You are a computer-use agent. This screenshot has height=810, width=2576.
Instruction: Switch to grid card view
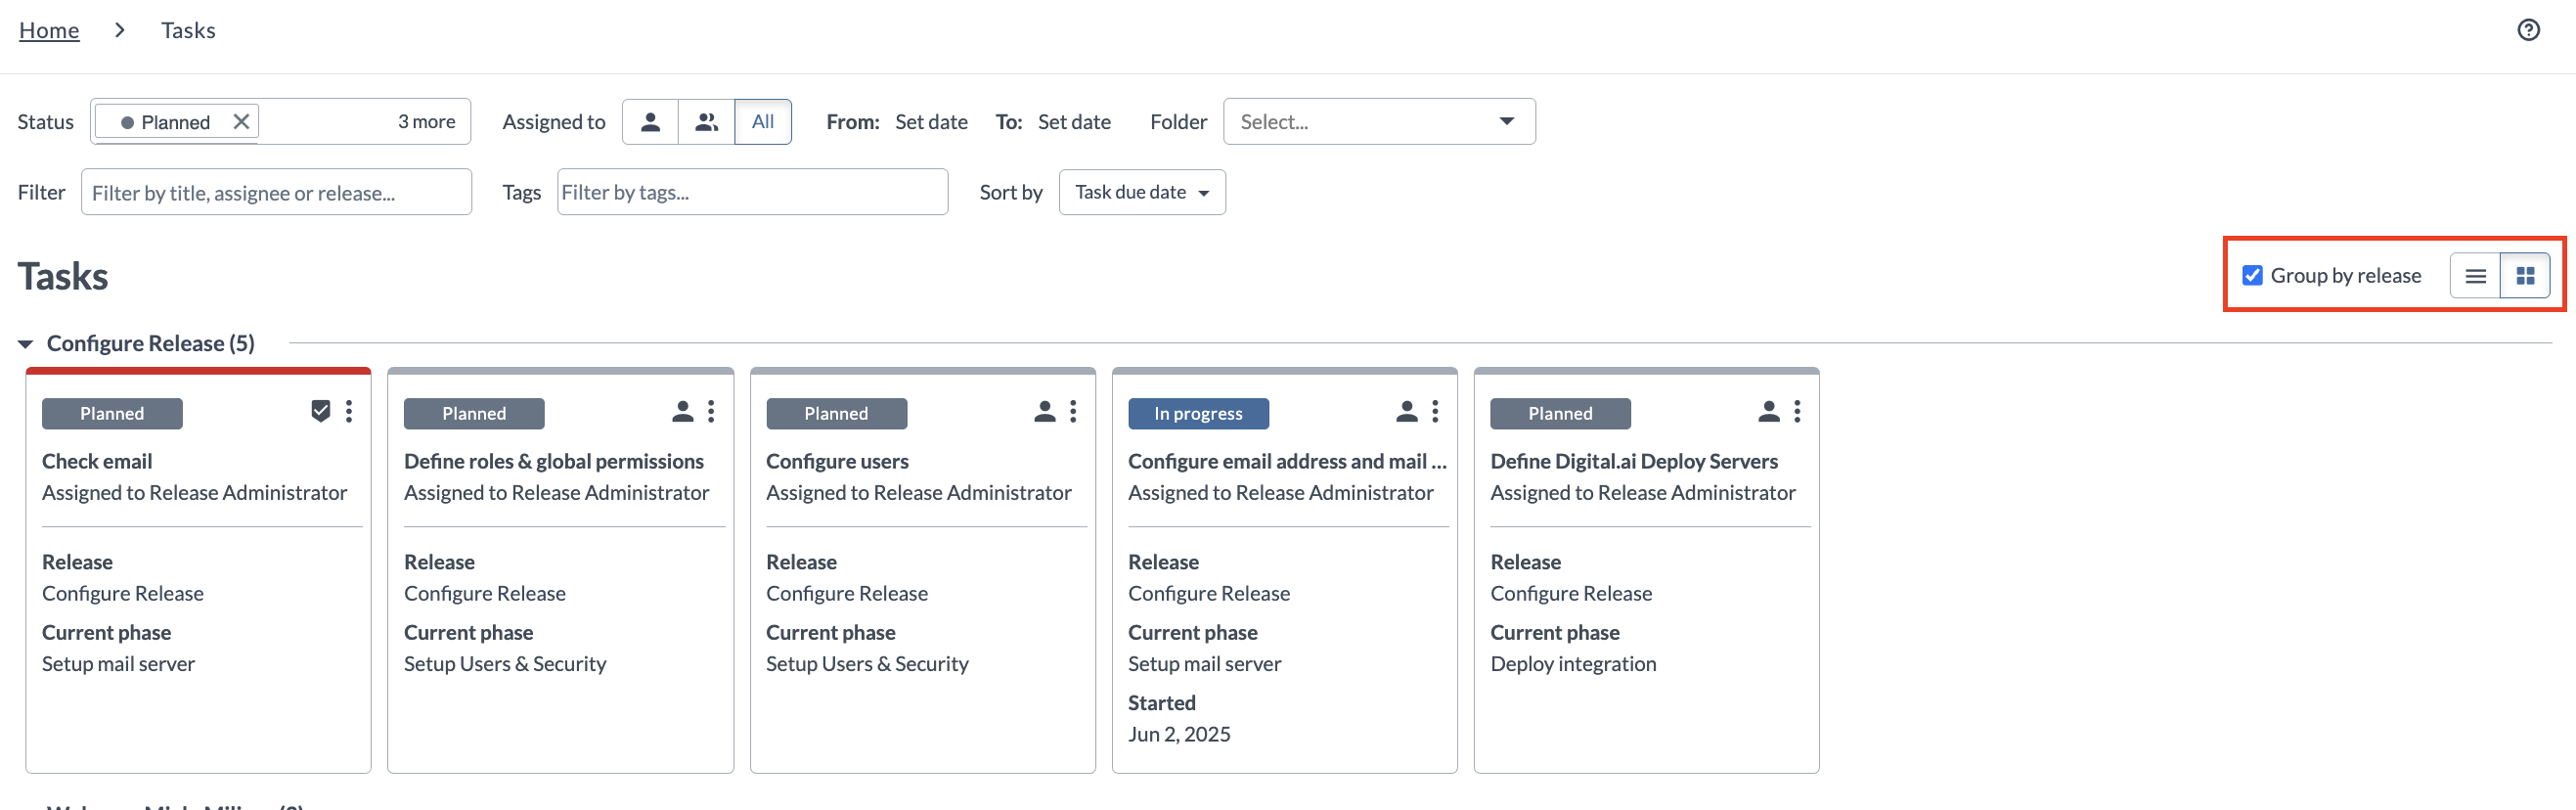(x=2525, y=276)
